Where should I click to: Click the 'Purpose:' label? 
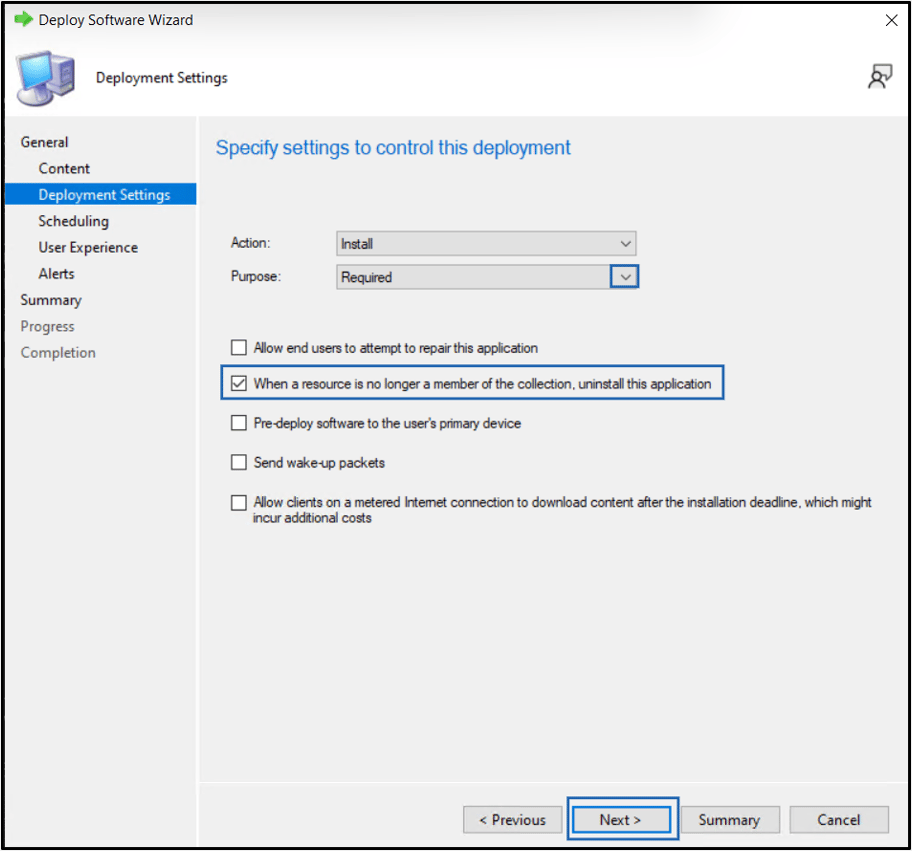pos(255,276)
